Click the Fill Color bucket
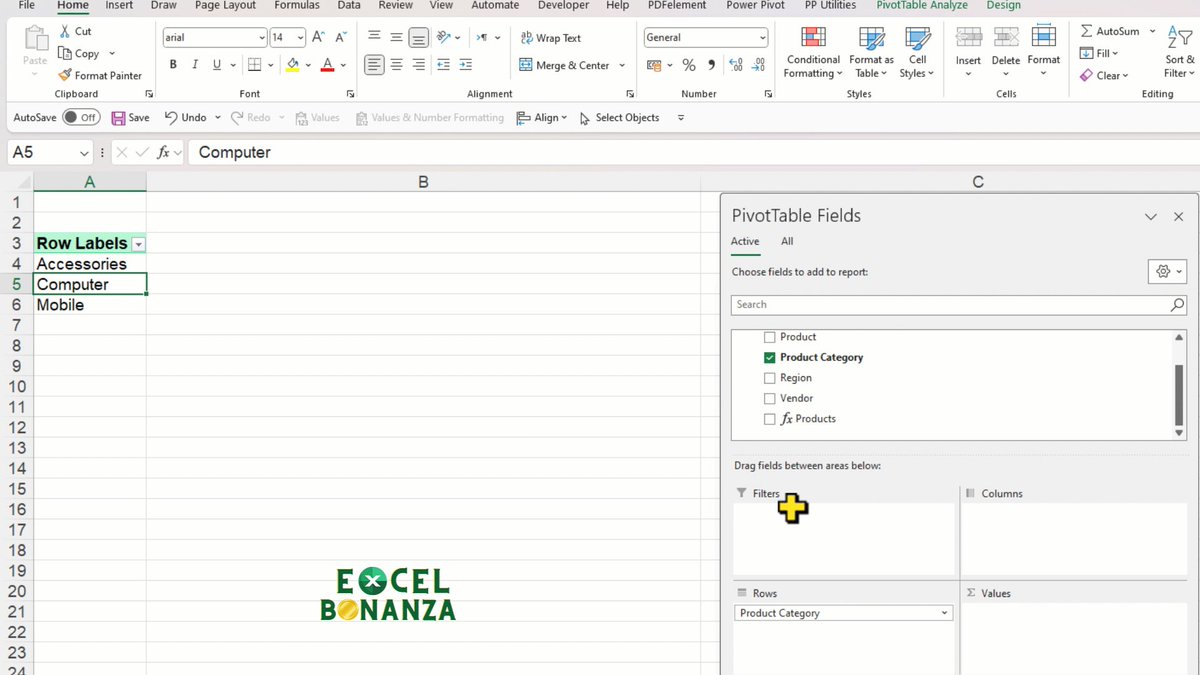The image size is (1200, 675). [292, 65]
